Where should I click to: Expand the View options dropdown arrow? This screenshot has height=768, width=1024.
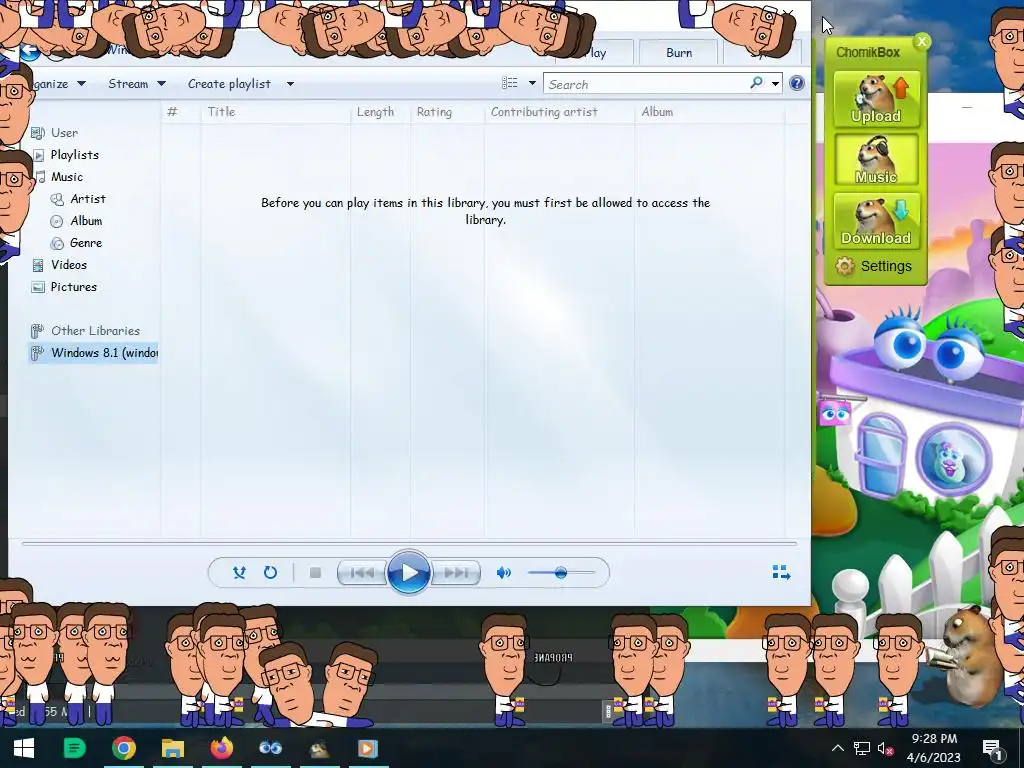click(x=532, y=83)
